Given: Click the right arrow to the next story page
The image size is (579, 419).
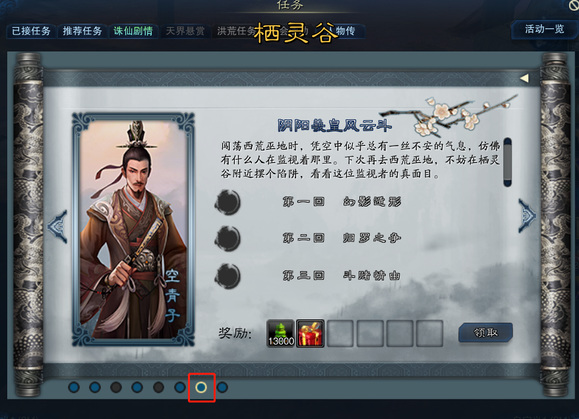Looking at the screenshot, I should (527, 216).
